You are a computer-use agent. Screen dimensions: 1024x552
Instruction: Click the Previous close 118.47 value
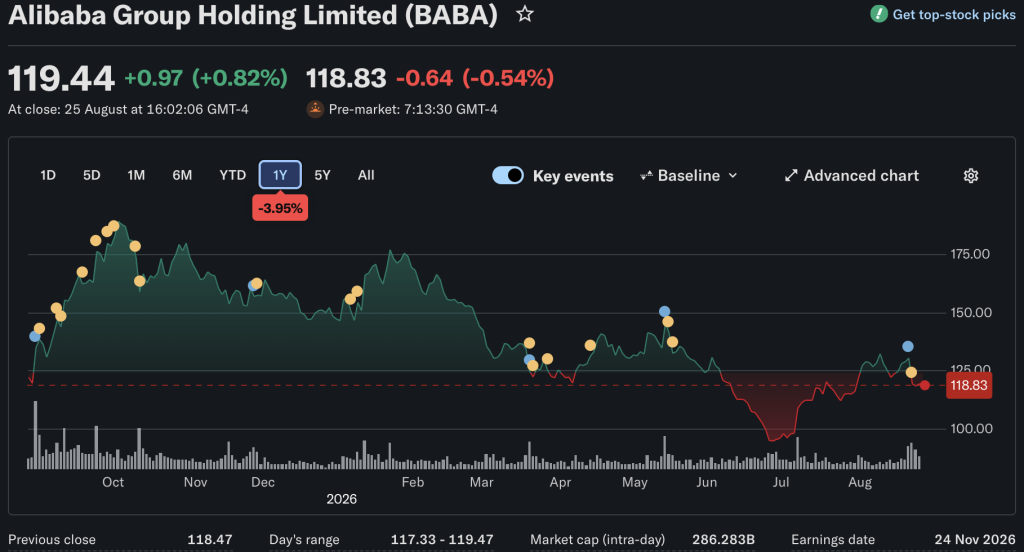(x=210, y=540)
